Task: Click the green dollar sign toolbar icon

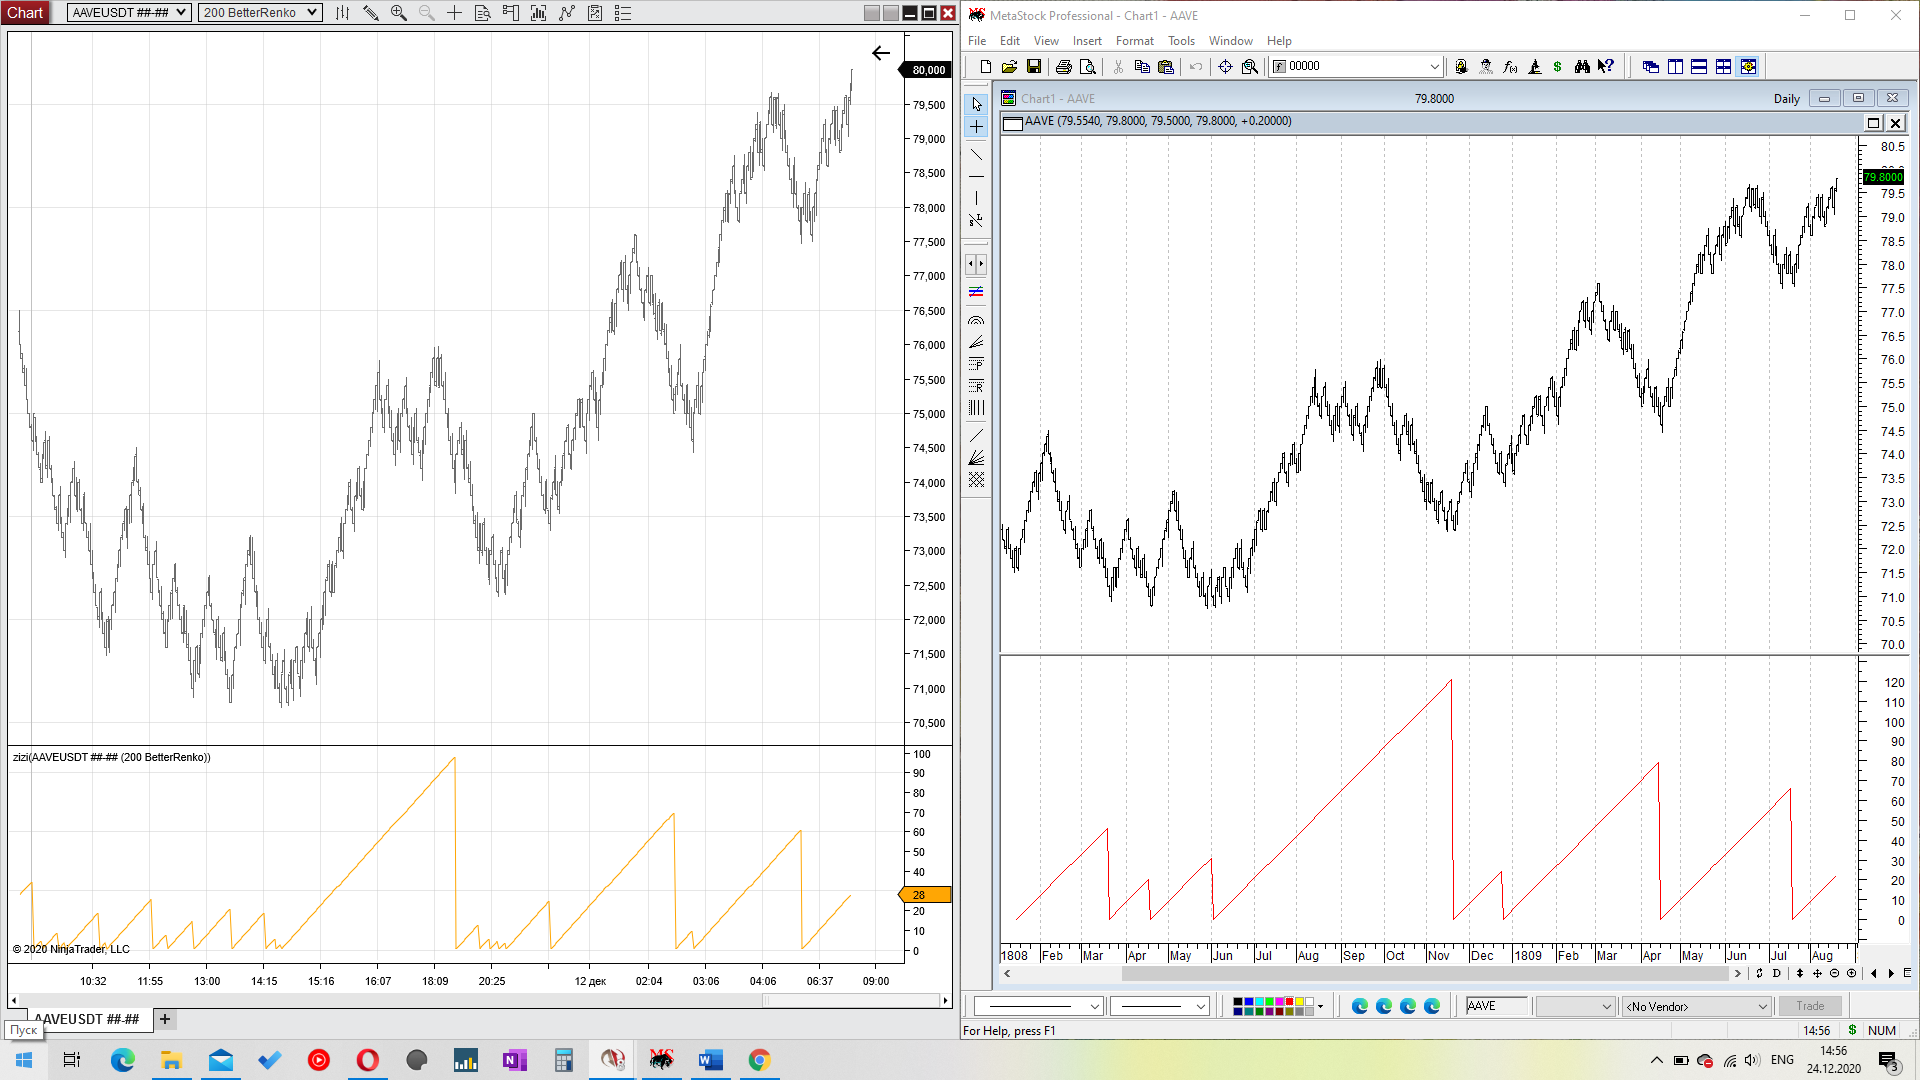Action: coord(1557,67)
